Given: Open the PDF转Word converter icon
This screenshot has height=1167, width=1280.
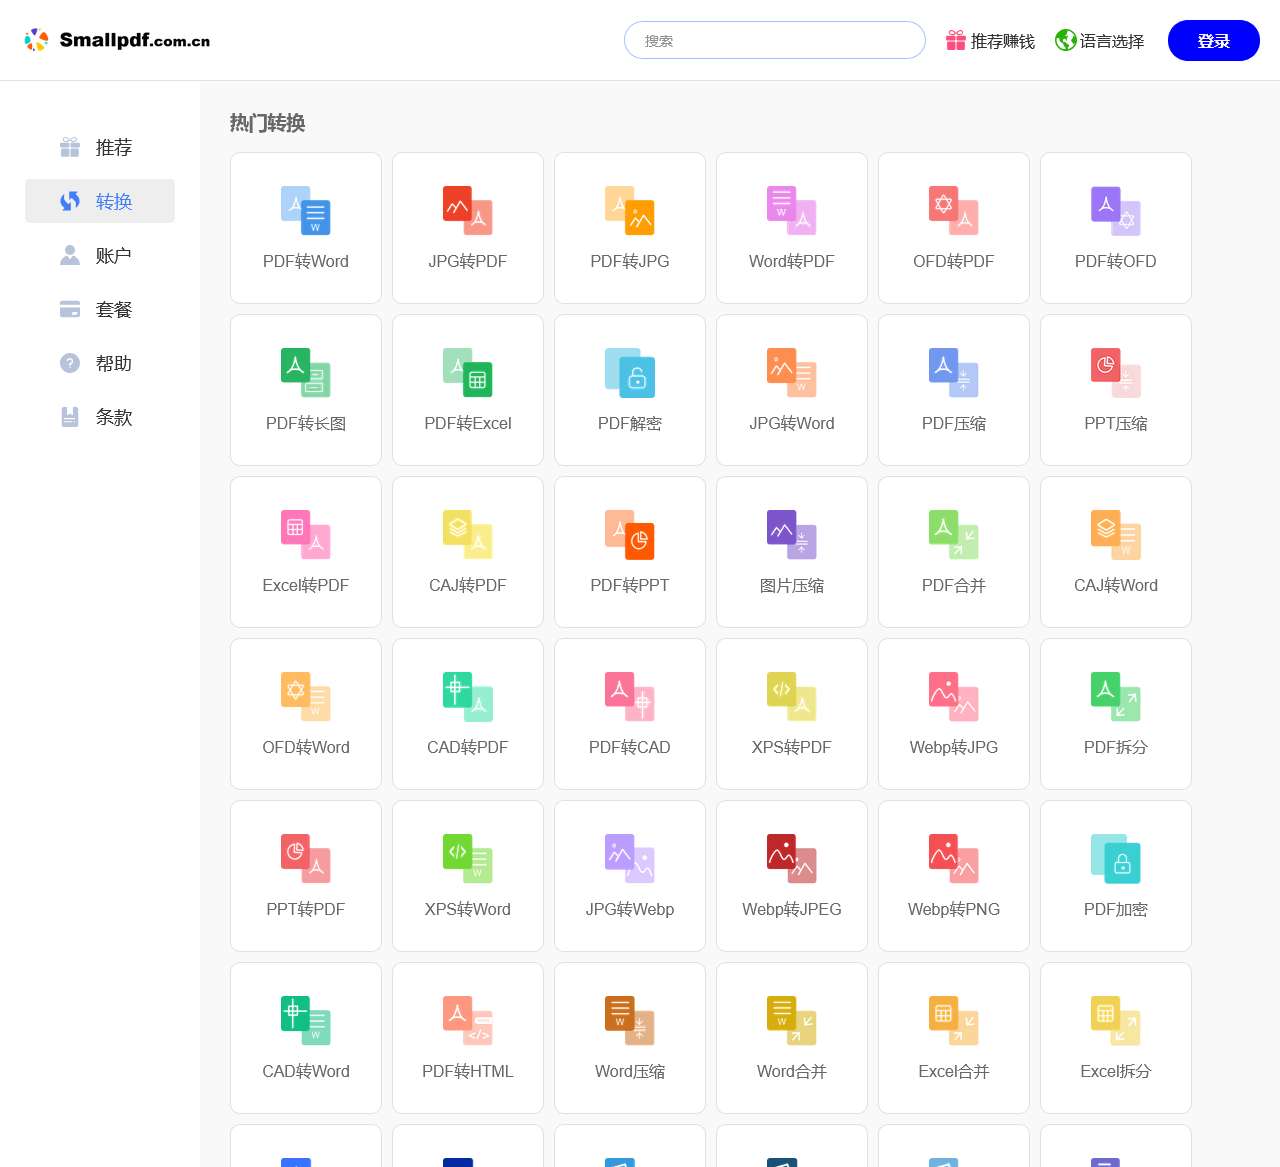Looking at the screenshot, I should click(306, 211).
